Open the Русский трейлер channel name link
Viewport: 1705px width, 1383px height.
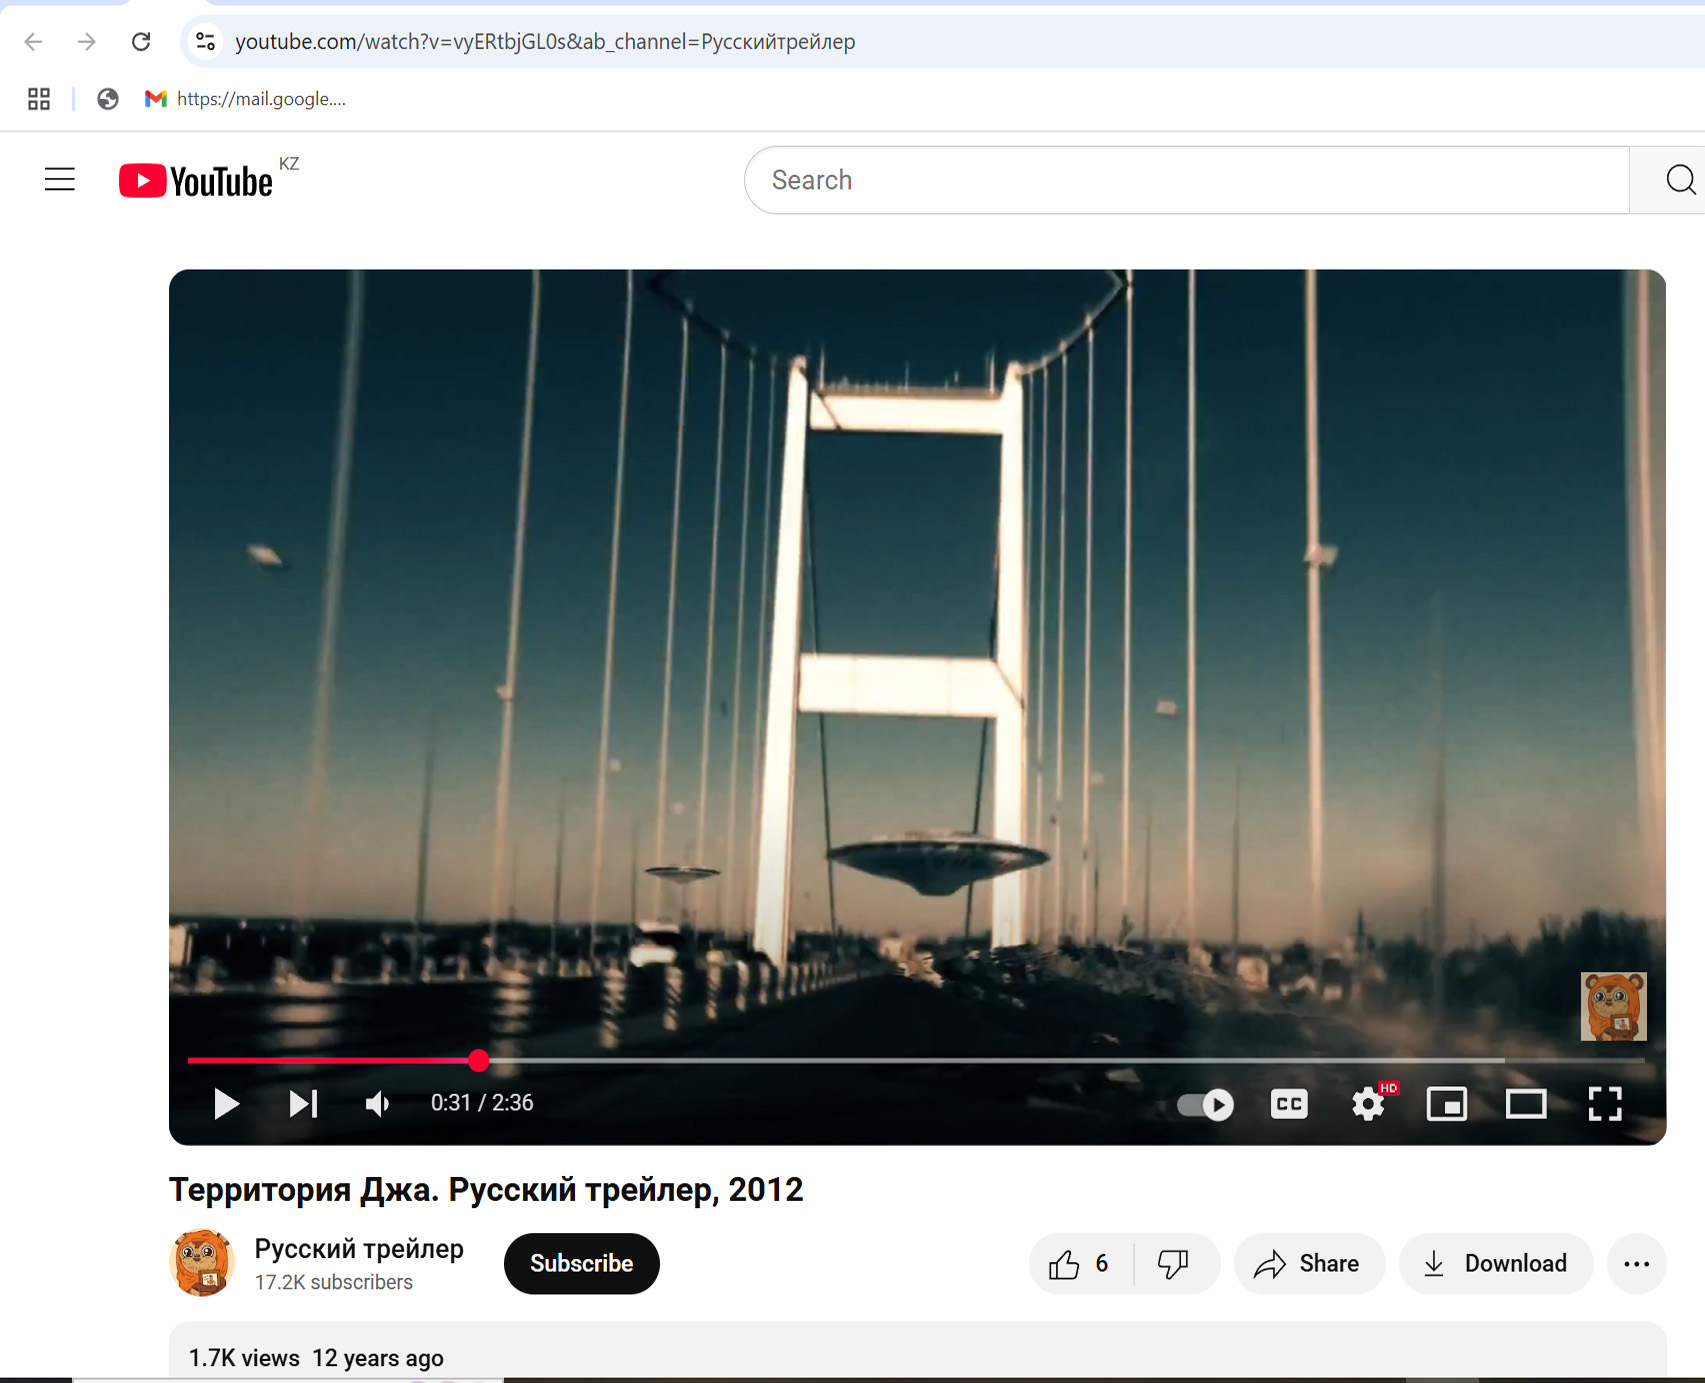pyautogui.click(x=359, y=1248)
